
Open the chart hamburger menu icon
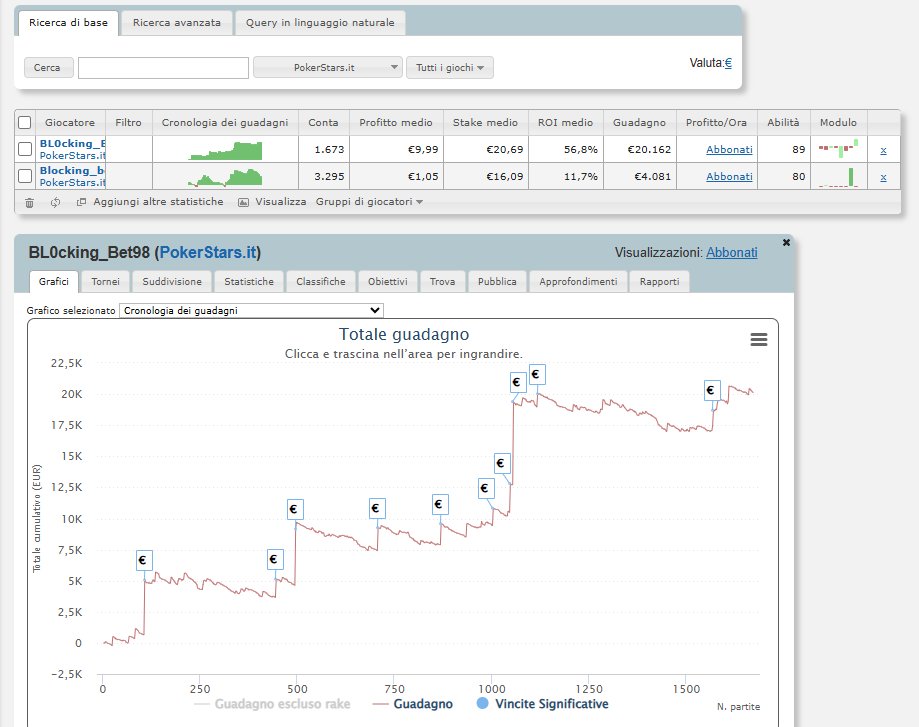point(759,340)
